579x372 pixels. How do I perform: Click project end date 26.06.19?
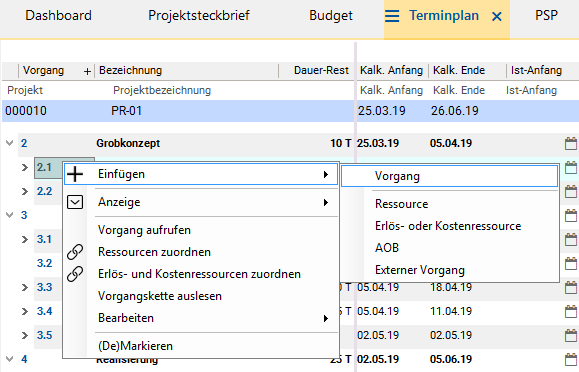[455, 111]
